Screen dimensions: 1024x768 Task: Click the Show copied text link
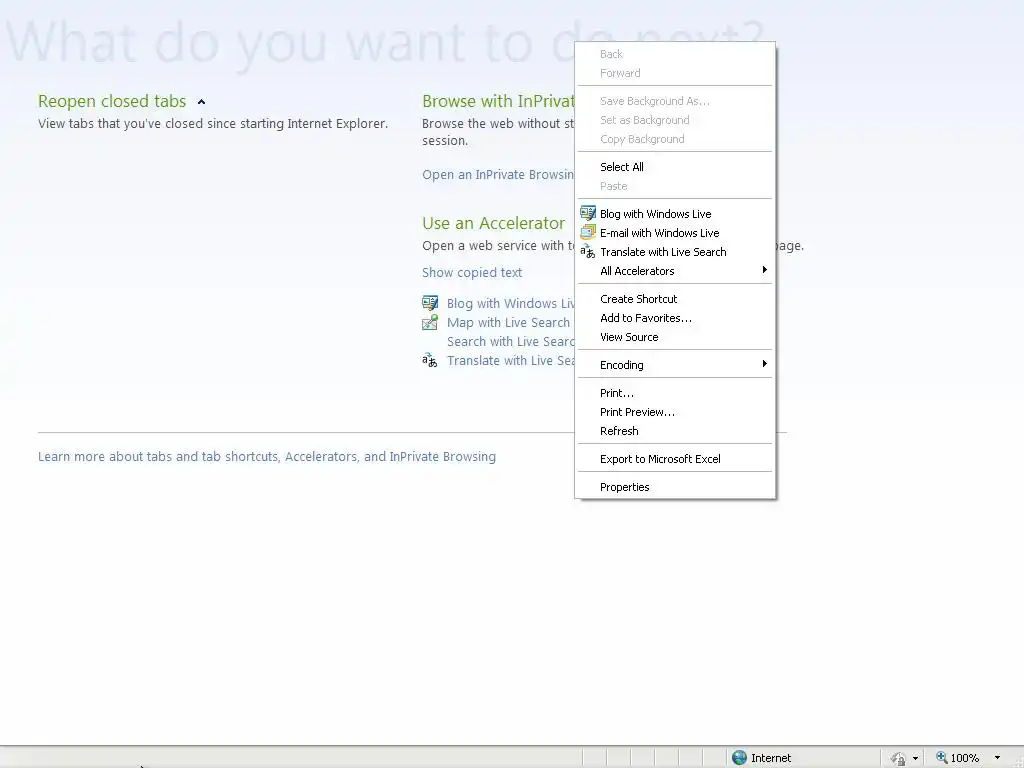pyautogui.click(x=472, y=272)
